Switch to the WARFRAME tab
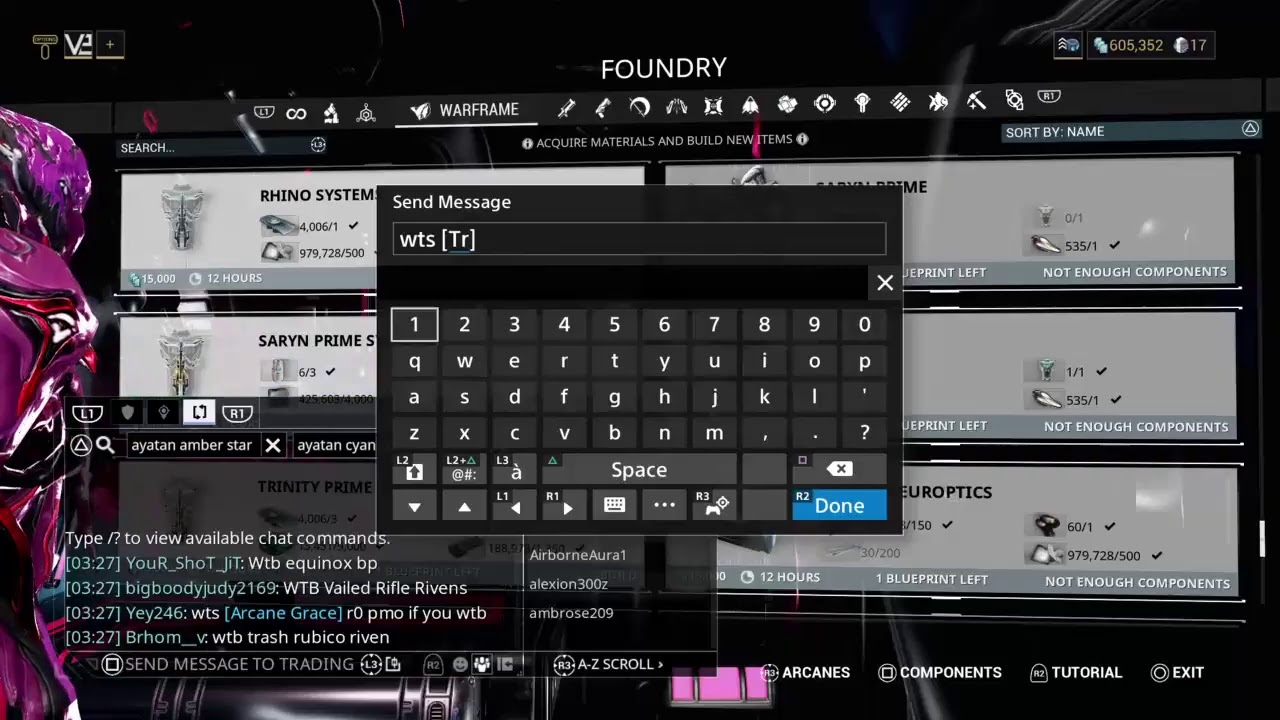 tap(465, 110)
